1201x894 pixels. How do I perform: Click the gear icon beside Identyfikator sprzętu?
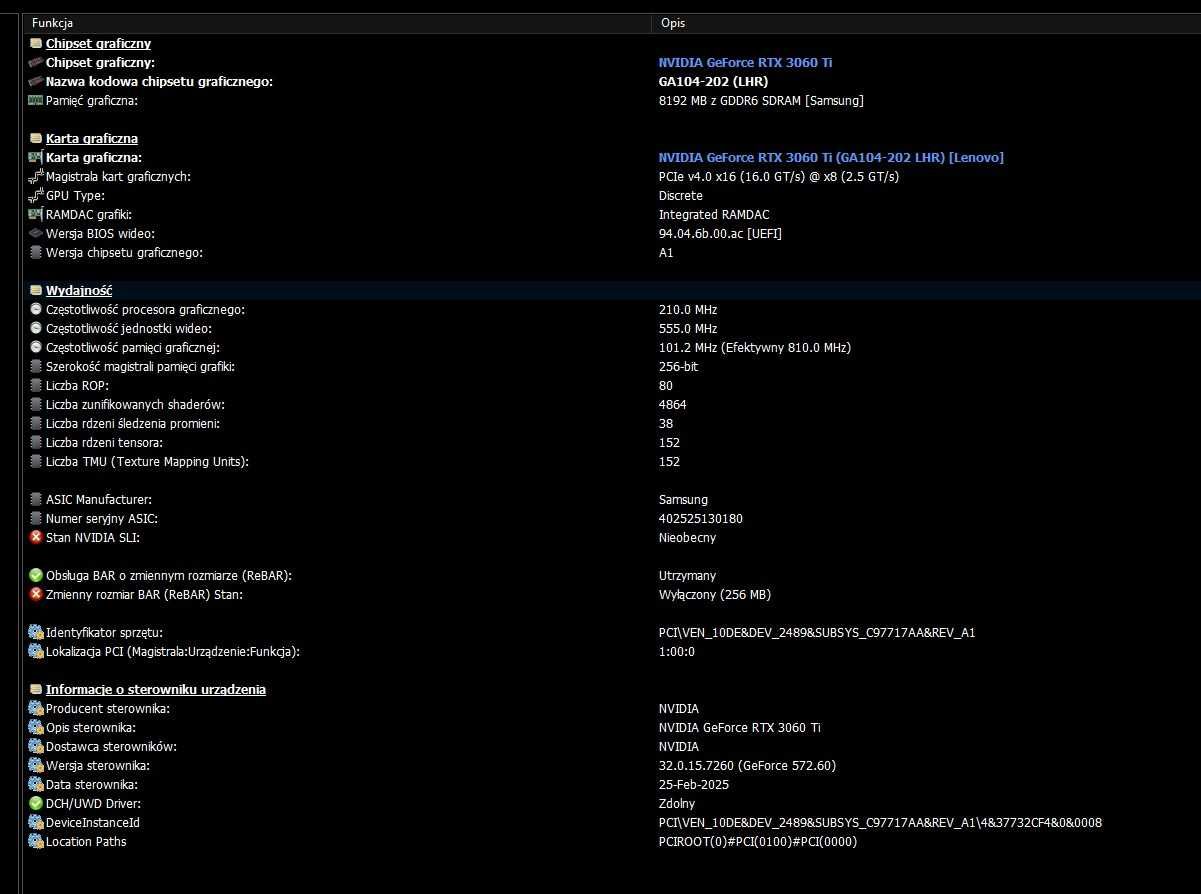tap(36, 632)
